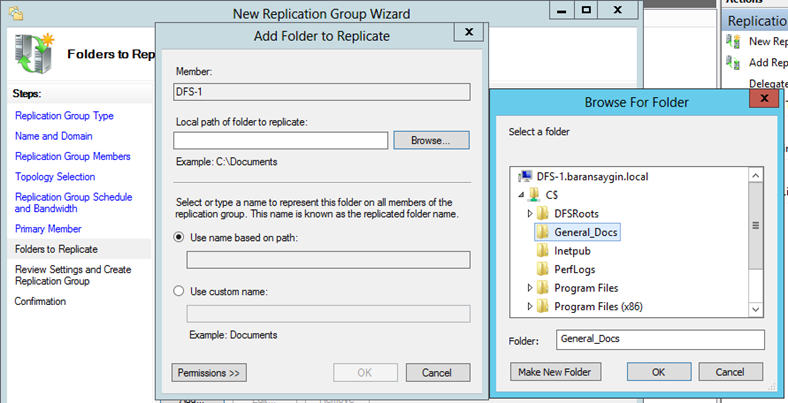Click the PerfLogs folder icon
Viewport: 788px width, 403px height.
pyautogui.click(x=543, y=270)
